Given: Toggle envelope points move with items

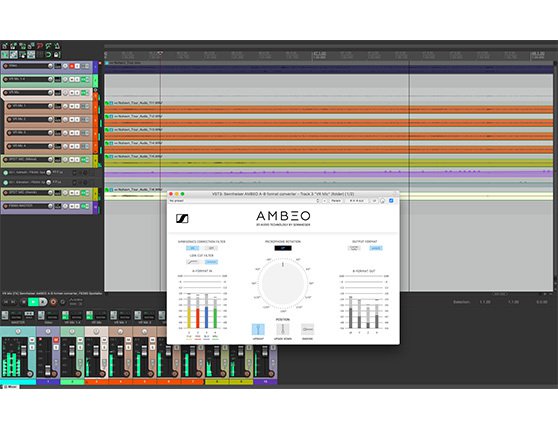Looking at the screenshot, I should click(x=31, y=54).
